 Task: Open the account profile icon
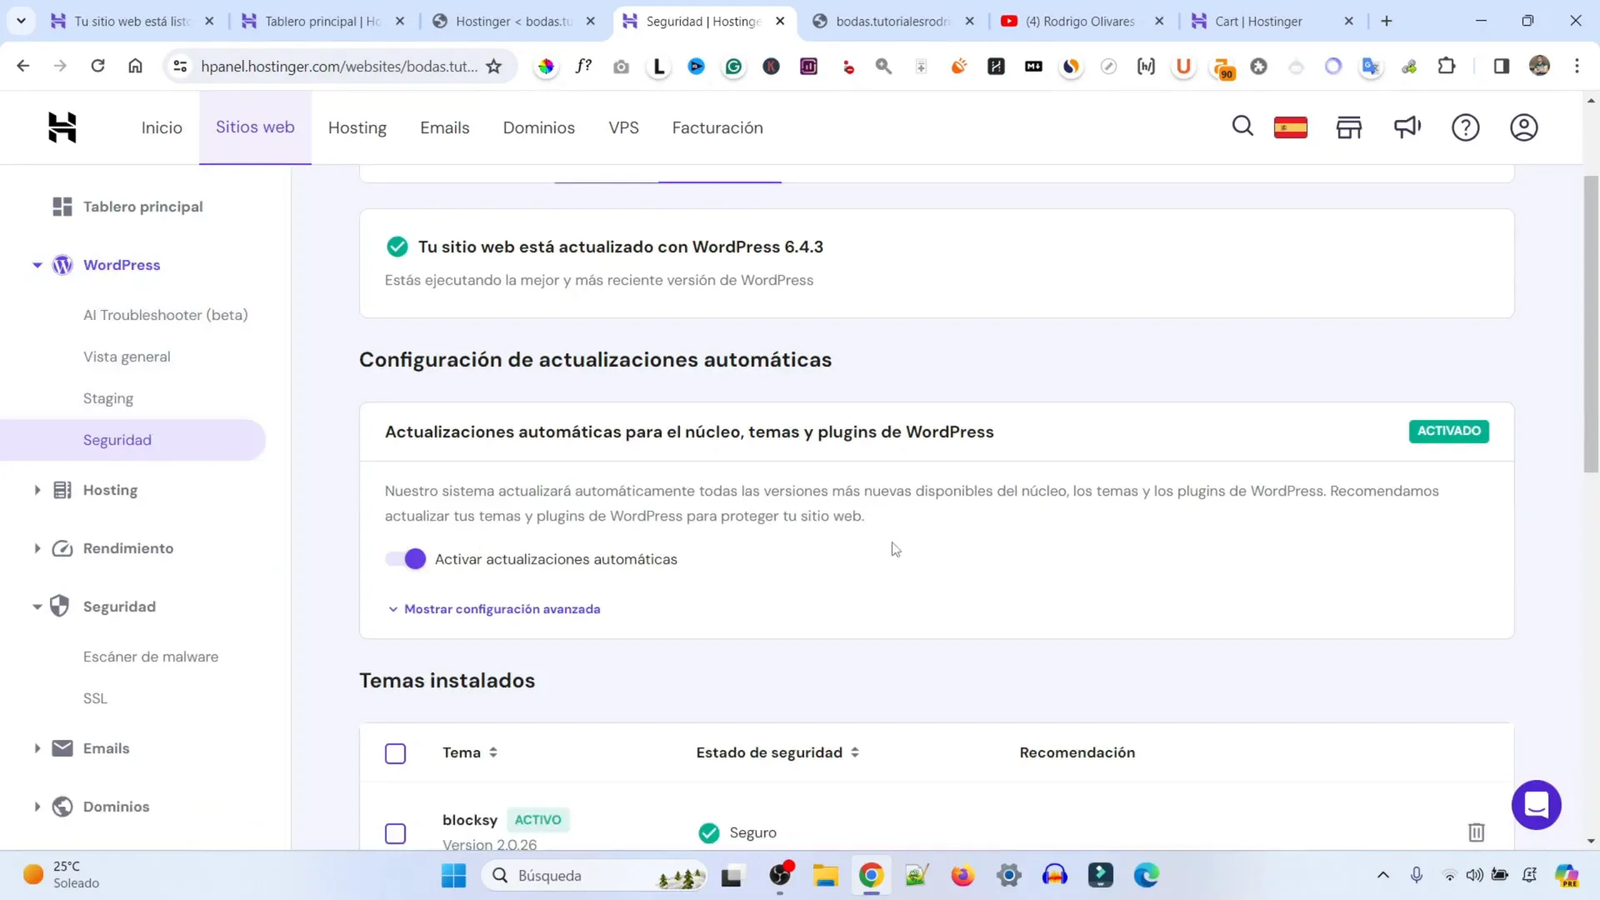click(x=1523, y=127)
